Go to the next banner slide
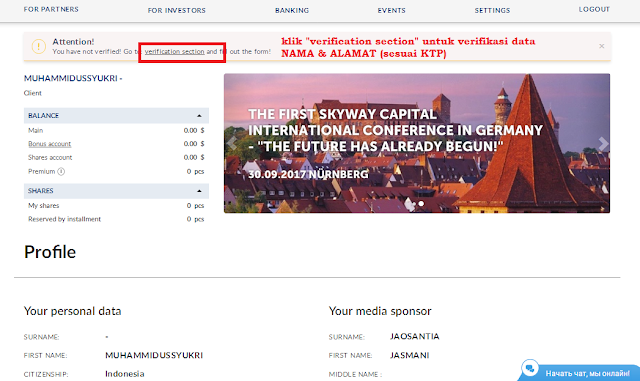The width and height of the screenshot is (640, 381). tap(603, 143)
